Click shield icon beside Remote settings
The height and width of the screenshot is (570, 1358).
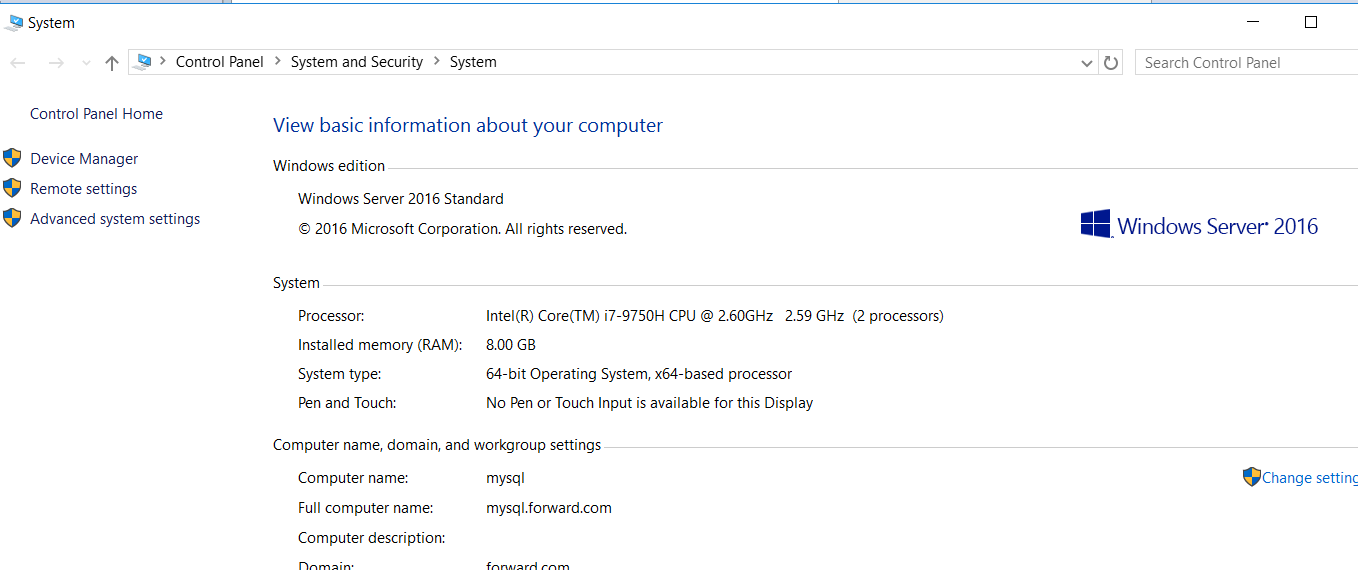[x=12, y=188]
